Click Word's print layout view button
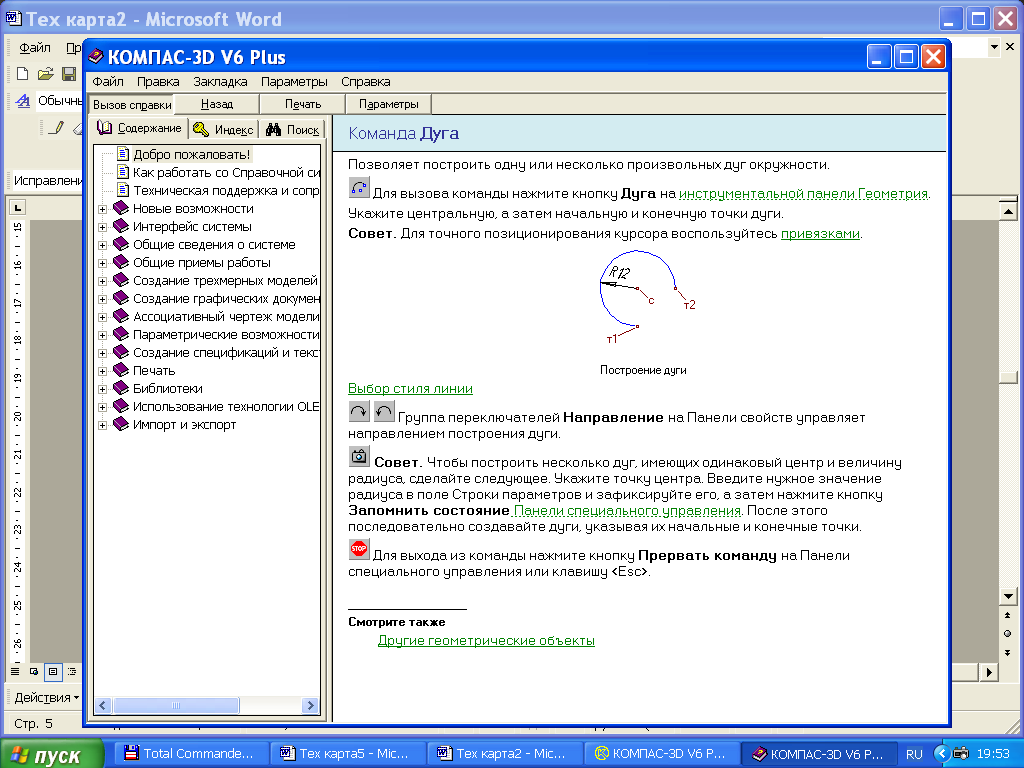1024x768 pixels. click(x=53, y=671)
